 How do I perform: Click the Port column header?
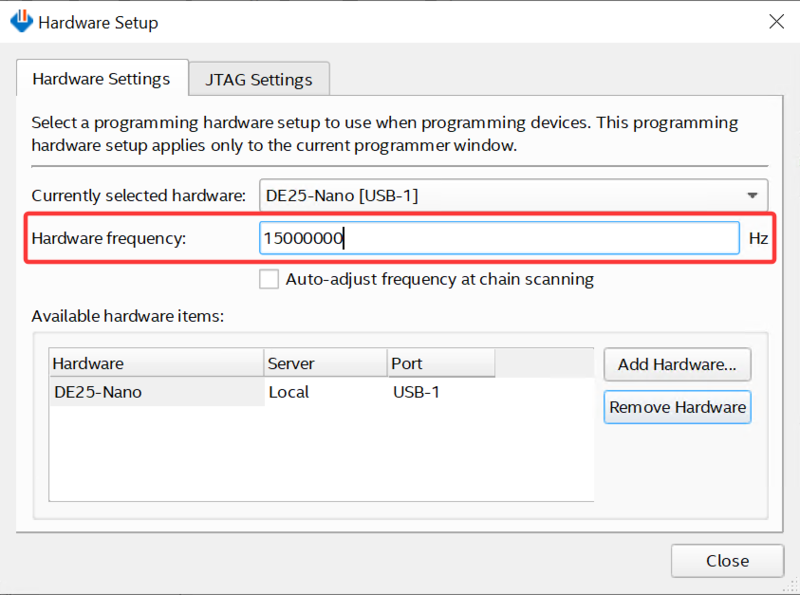[441, 363]
